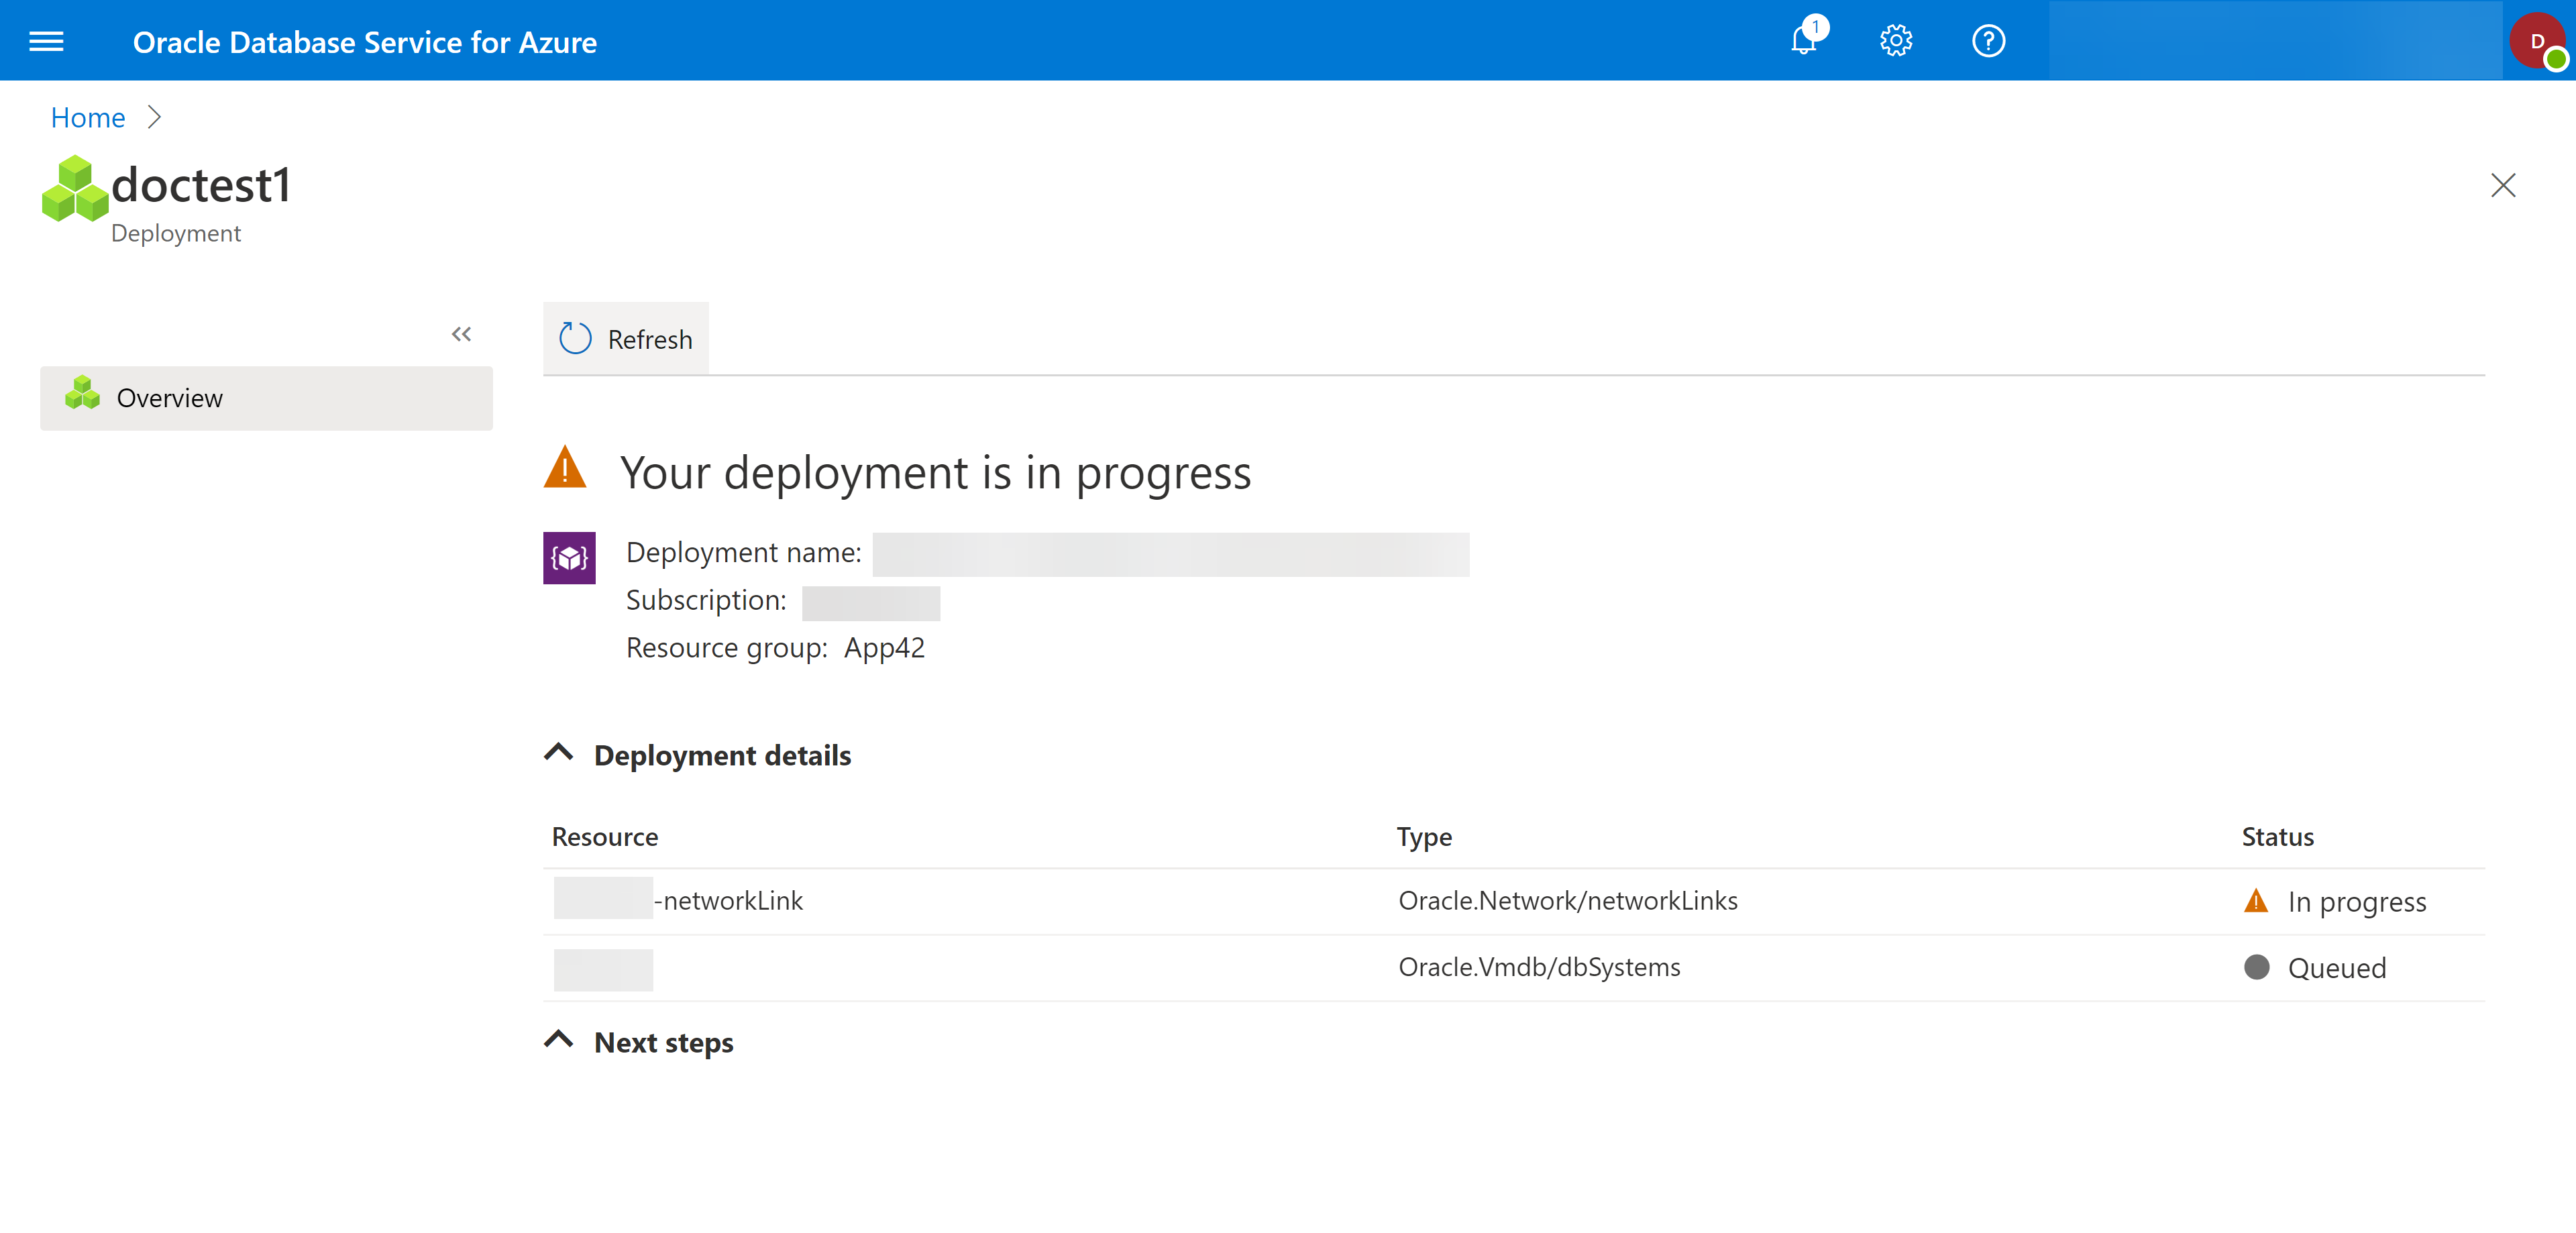Open the hamburger navigation menu

(x=46, y=41)
